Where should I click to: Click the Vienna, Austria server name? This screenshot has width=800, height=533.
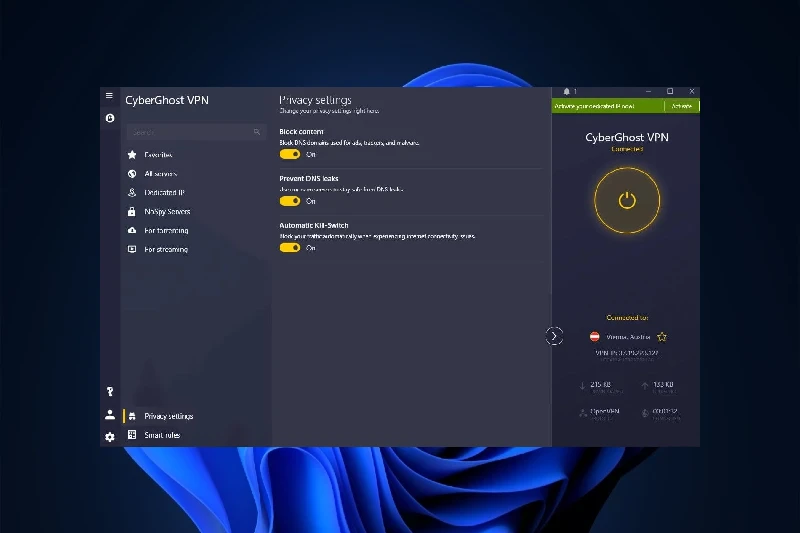(x=628, y=337)
